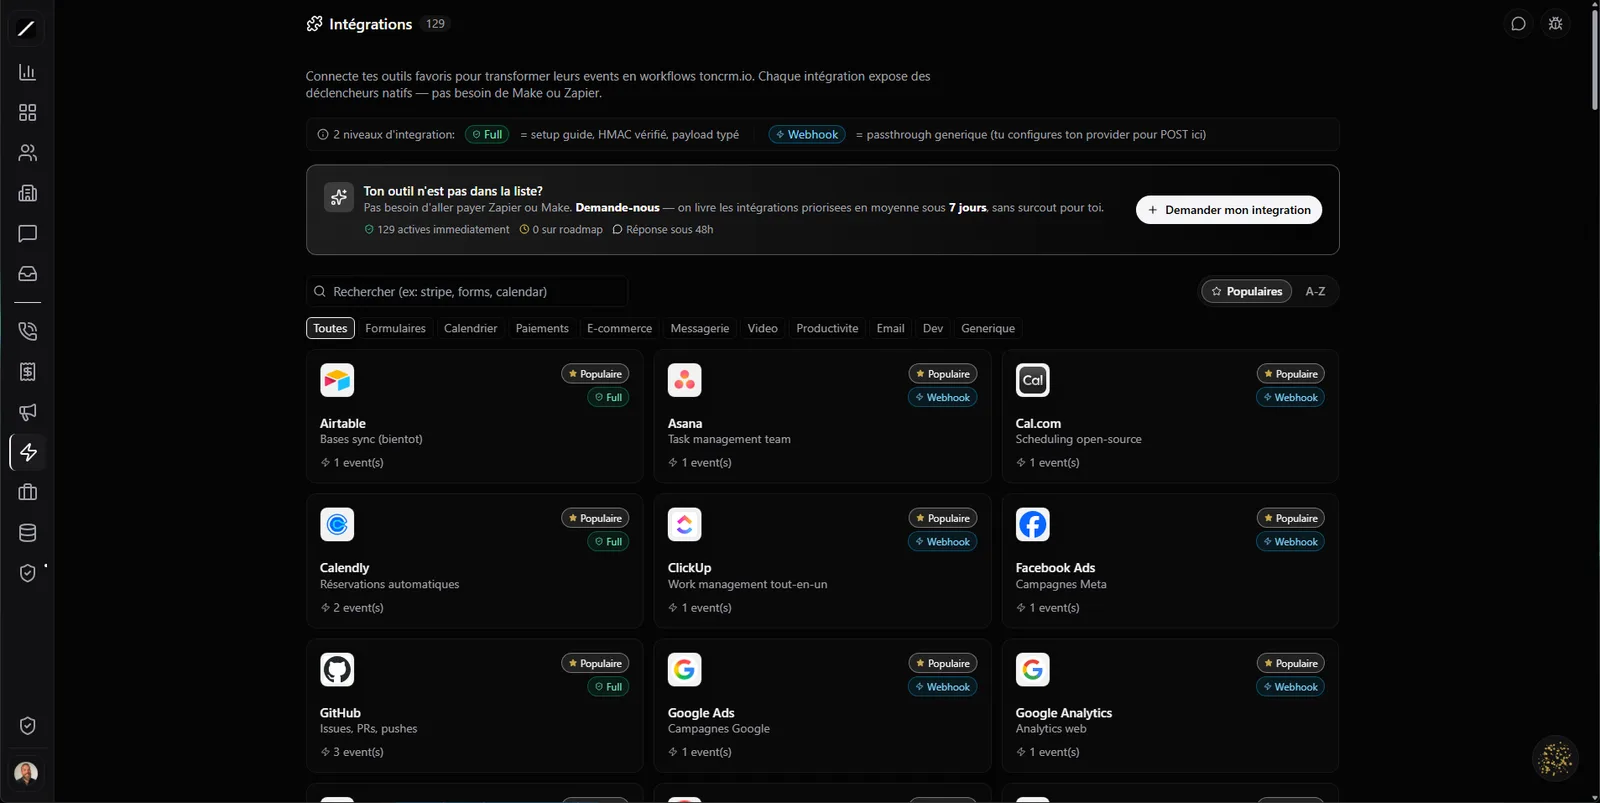1600x803 pixels.
Task: Open the phone calls sidebar icon
Action: (x=27, y=331)
